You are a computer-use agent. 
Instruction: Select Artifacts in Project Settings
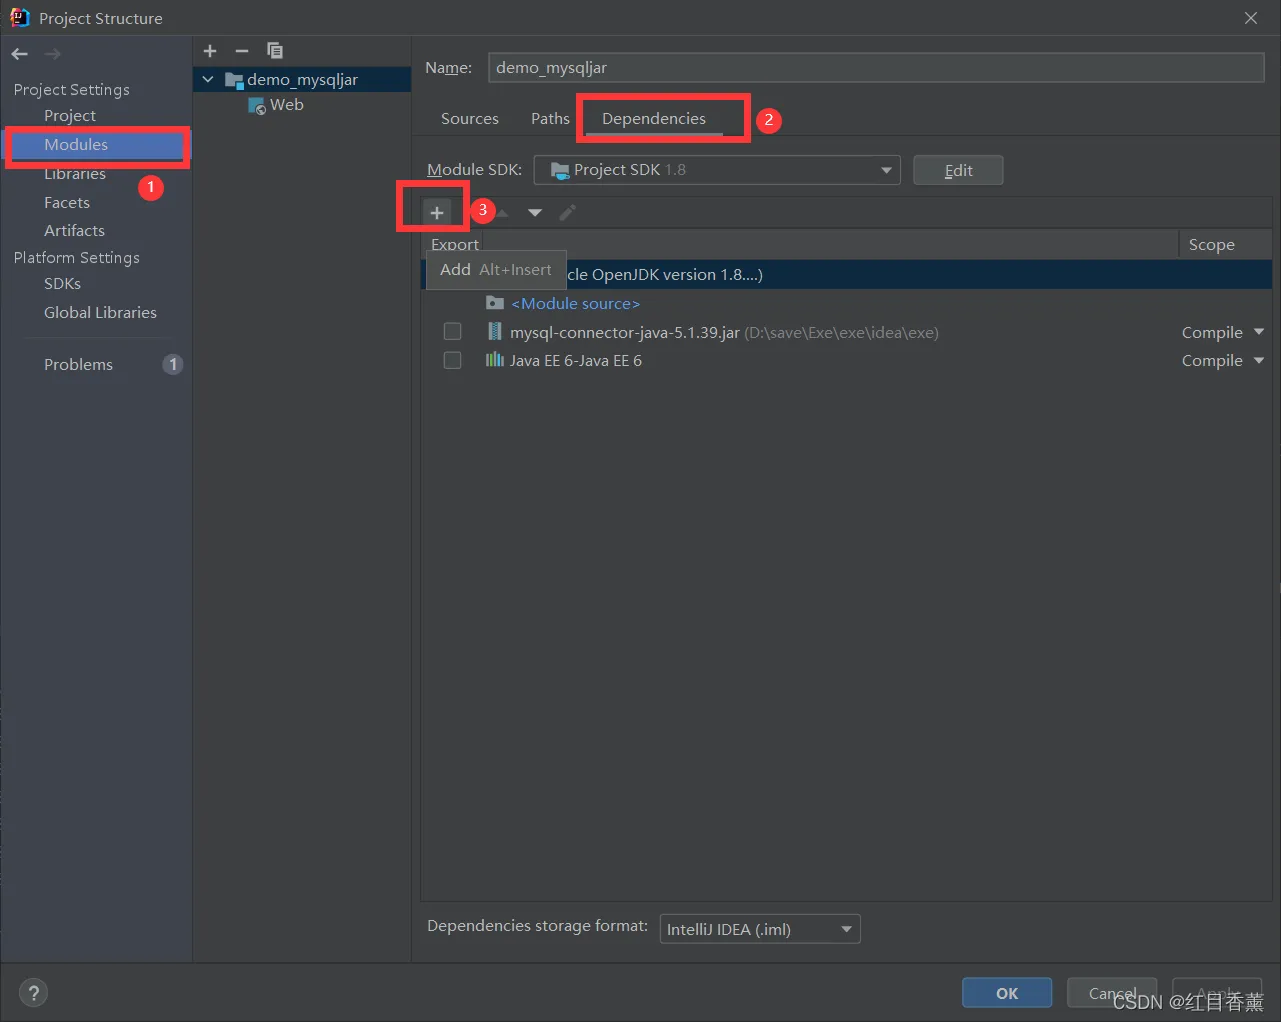click(74, 230)
